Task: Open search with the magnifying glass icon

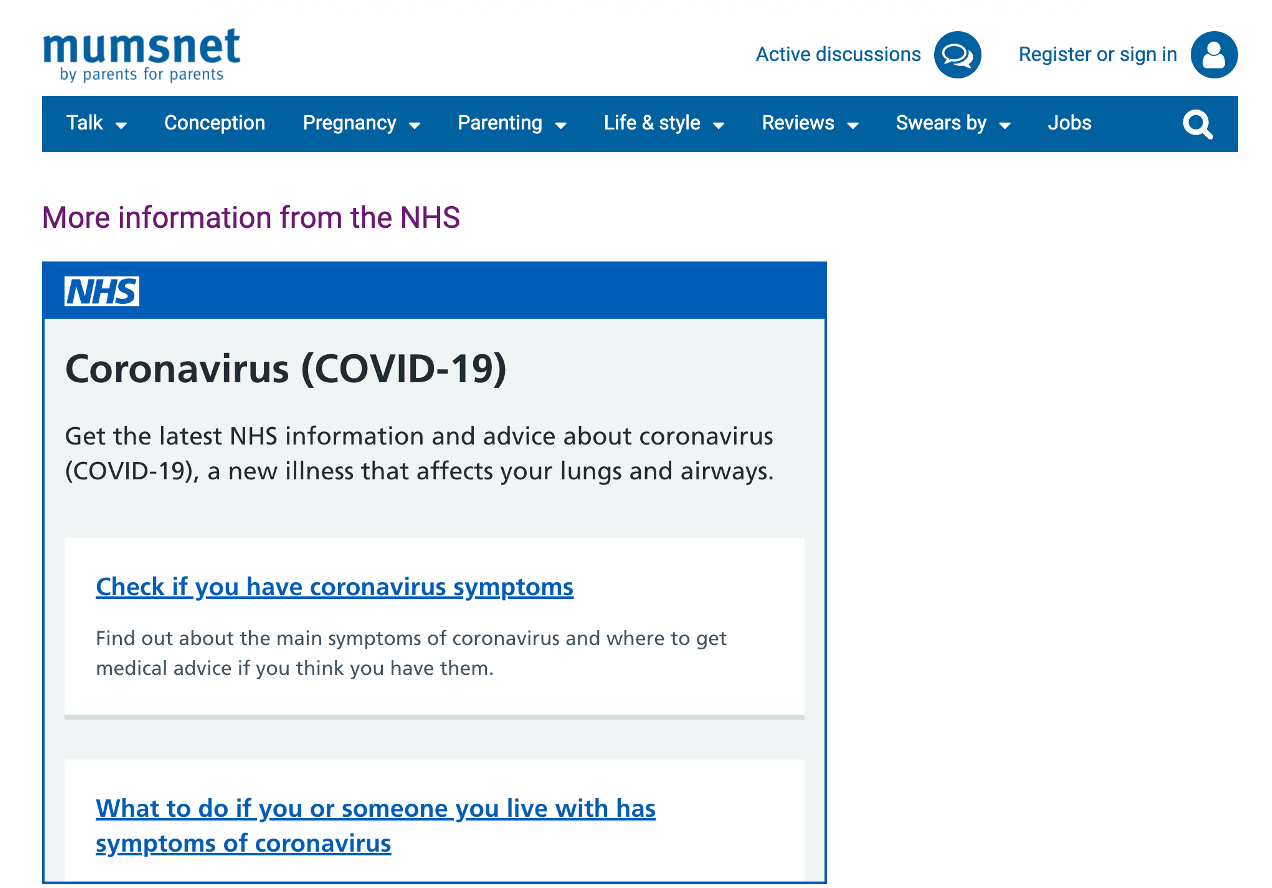Action: click(x=1197, y=124)
